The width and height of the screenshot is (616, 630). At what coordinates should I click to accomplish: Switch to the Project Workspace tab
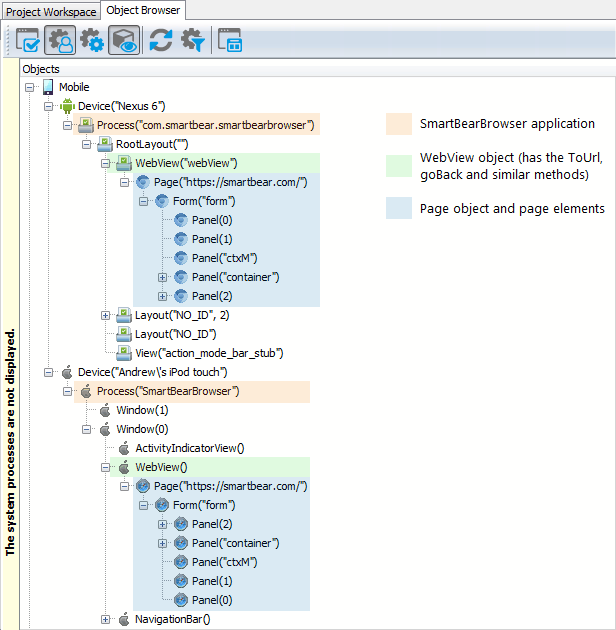[x=51, y=11]
